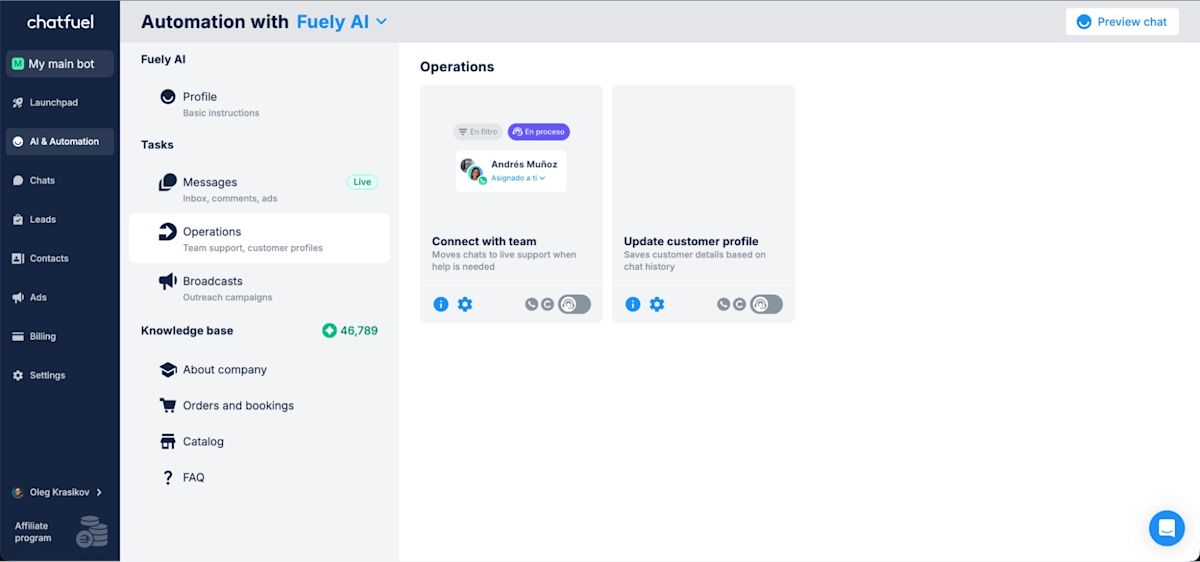This screenshot has width=1200, height=562.
Task: Open the support chat bubble widget
Action: point(1166,528)
